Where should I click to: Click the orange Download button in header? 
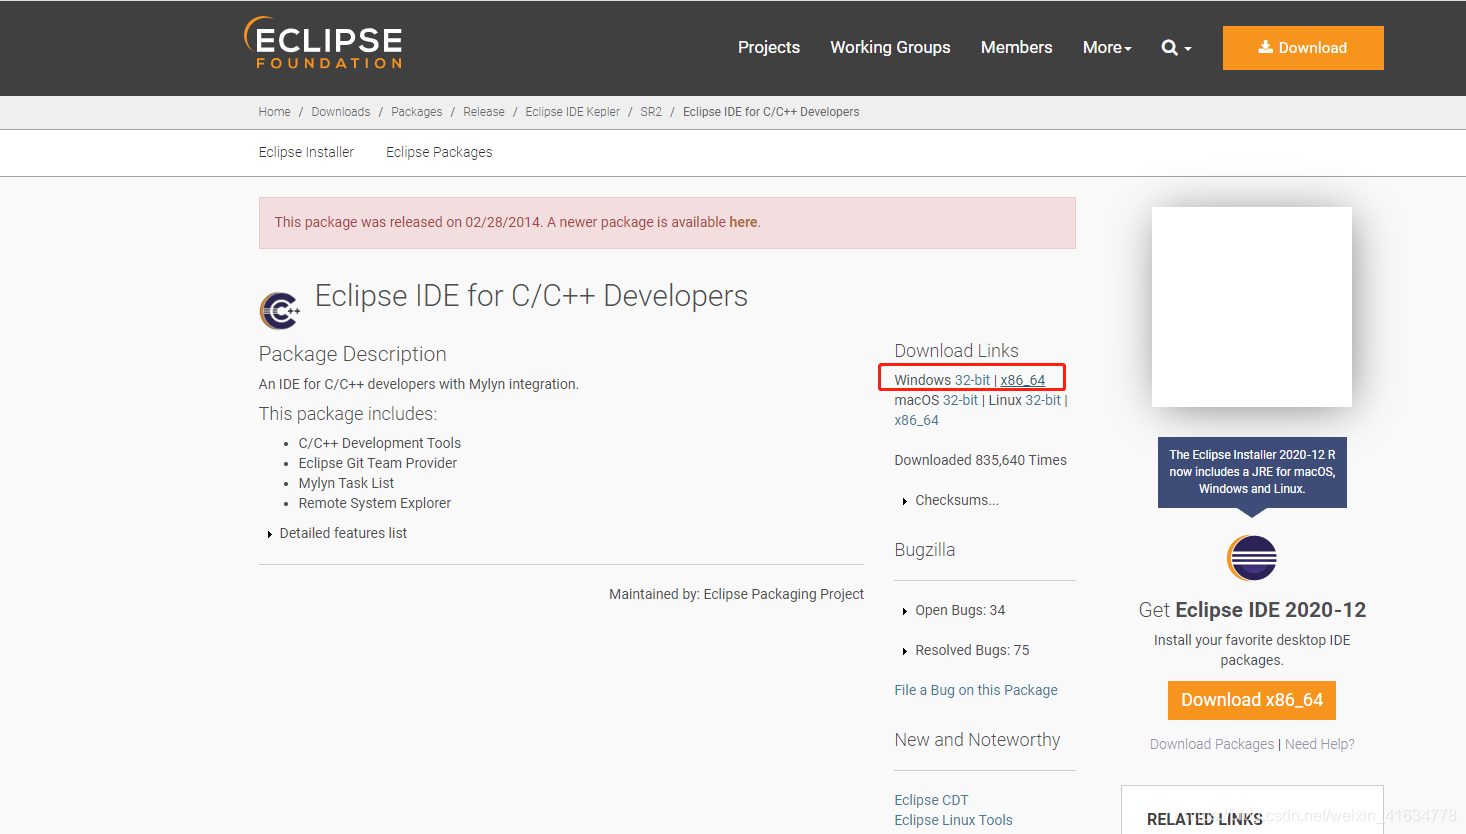click(1303, 48)
